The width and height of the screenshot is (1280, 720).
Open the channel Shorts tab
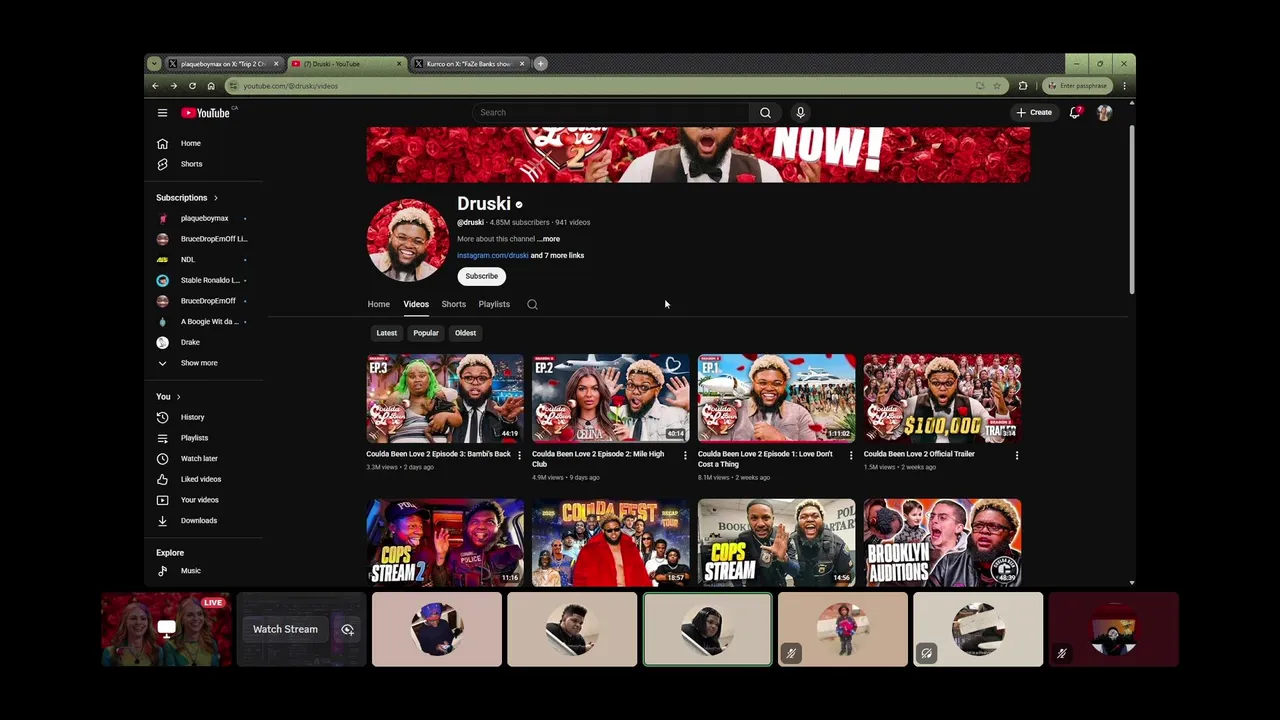pyautogui.click(x=454, y=304)
